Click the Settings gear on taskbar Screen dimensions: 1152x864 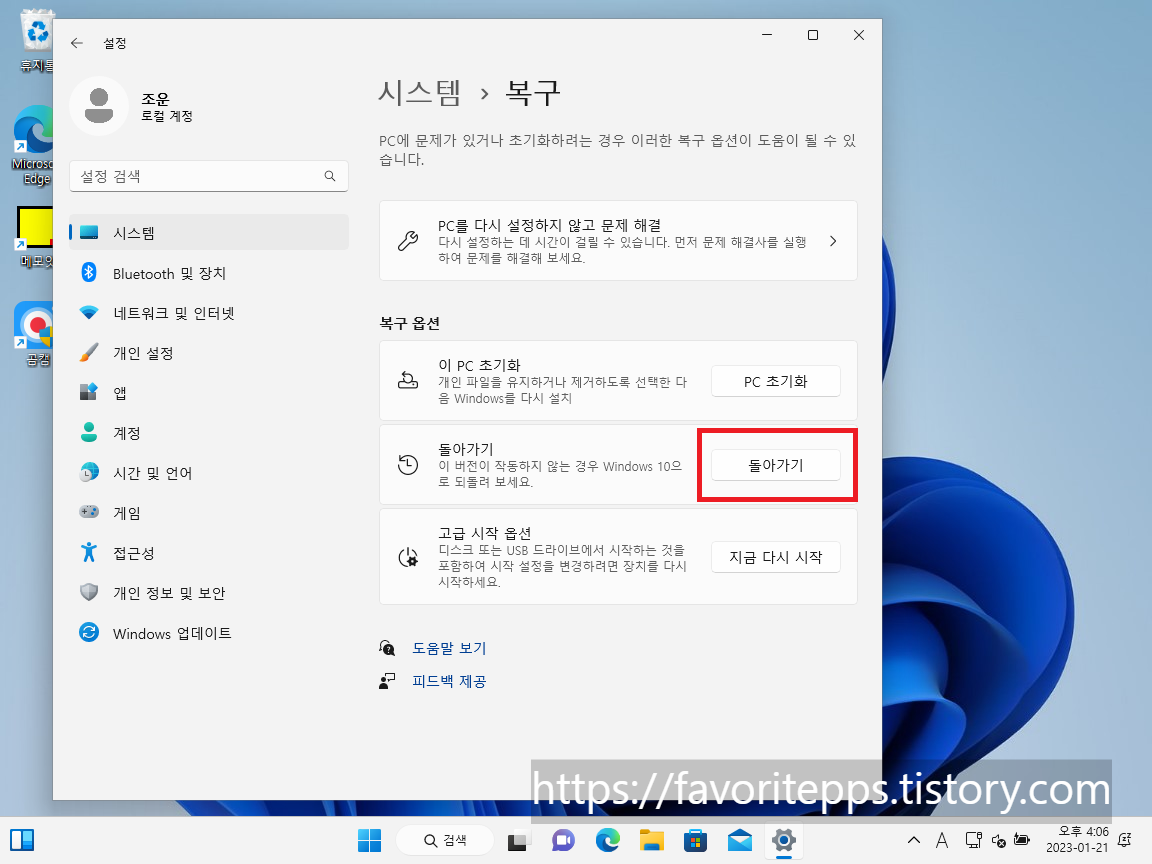click(784, 840)
